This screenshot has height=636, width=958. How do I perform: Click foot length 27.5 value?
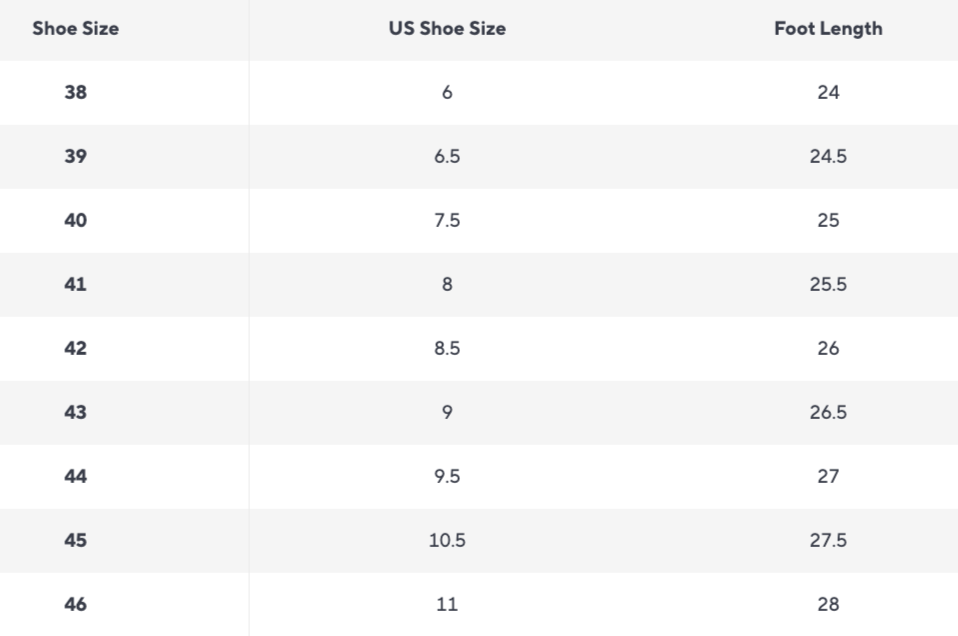click(x=828, y=541)
